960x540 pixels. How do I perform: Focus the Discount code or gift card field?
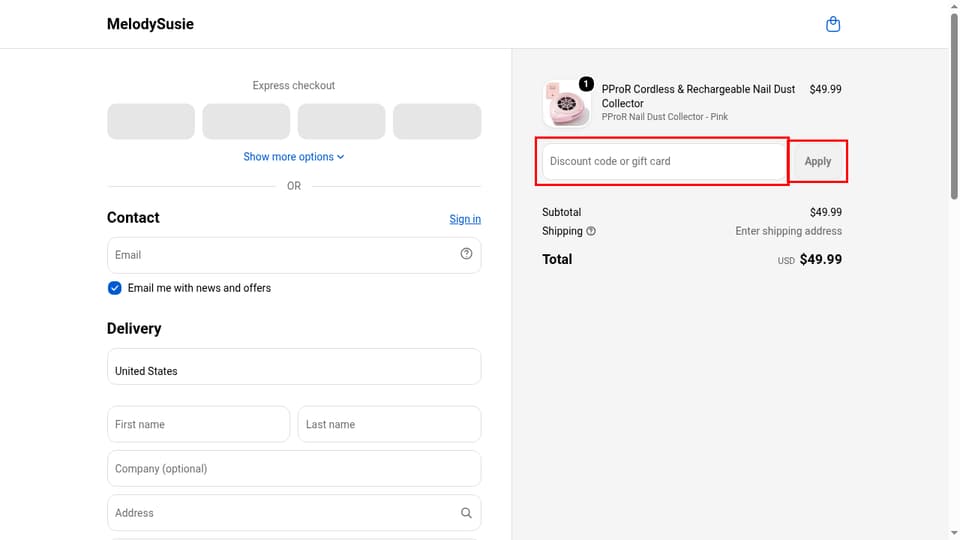click(664, 161)
